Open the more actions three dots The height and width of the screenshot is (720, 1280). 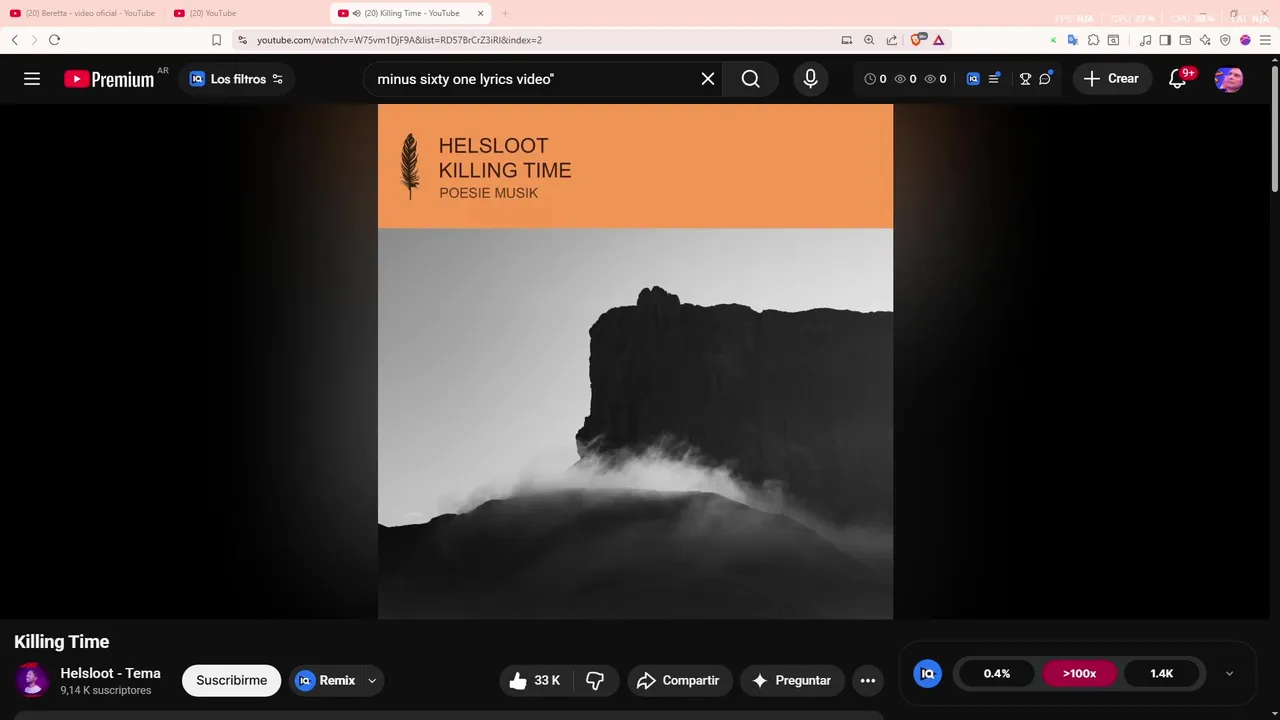coord(868,680)
